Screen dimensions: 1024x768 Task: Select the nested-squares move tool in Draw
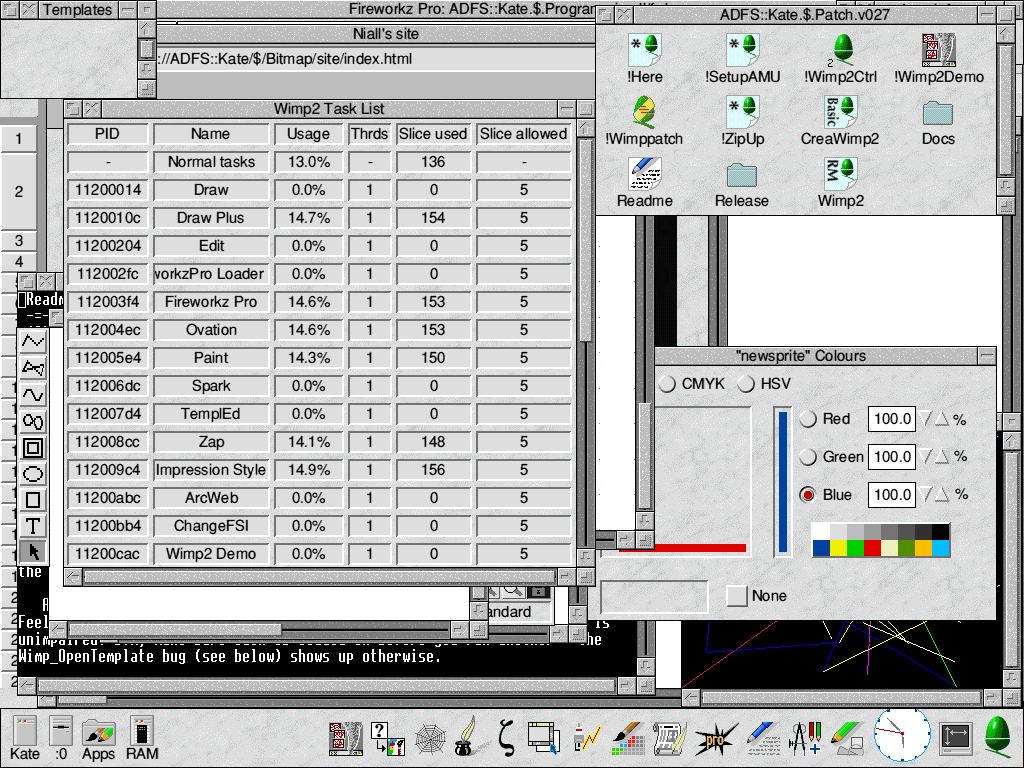click(33, 448)
